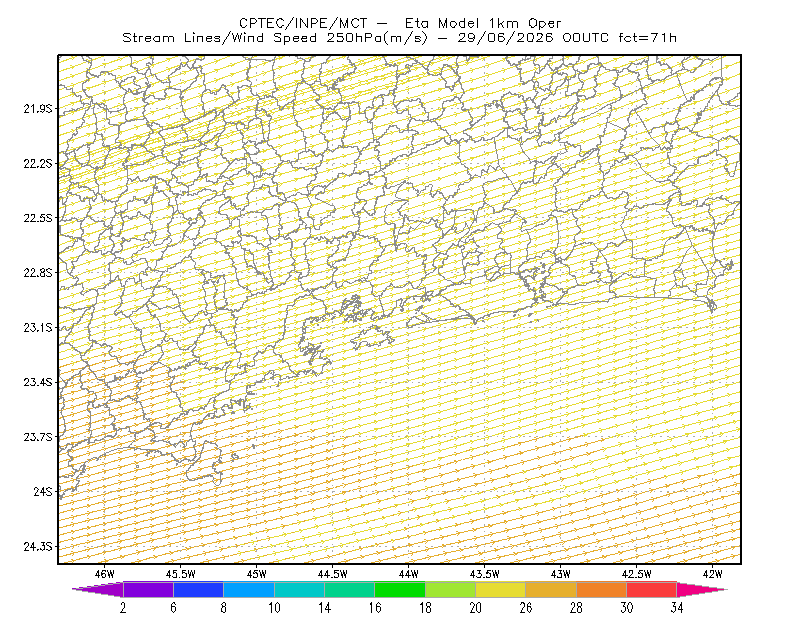The height and width of the screenshot is (618, 800).
Task: Click the 21.9S latitude axis label
Action: coord(38,108)
